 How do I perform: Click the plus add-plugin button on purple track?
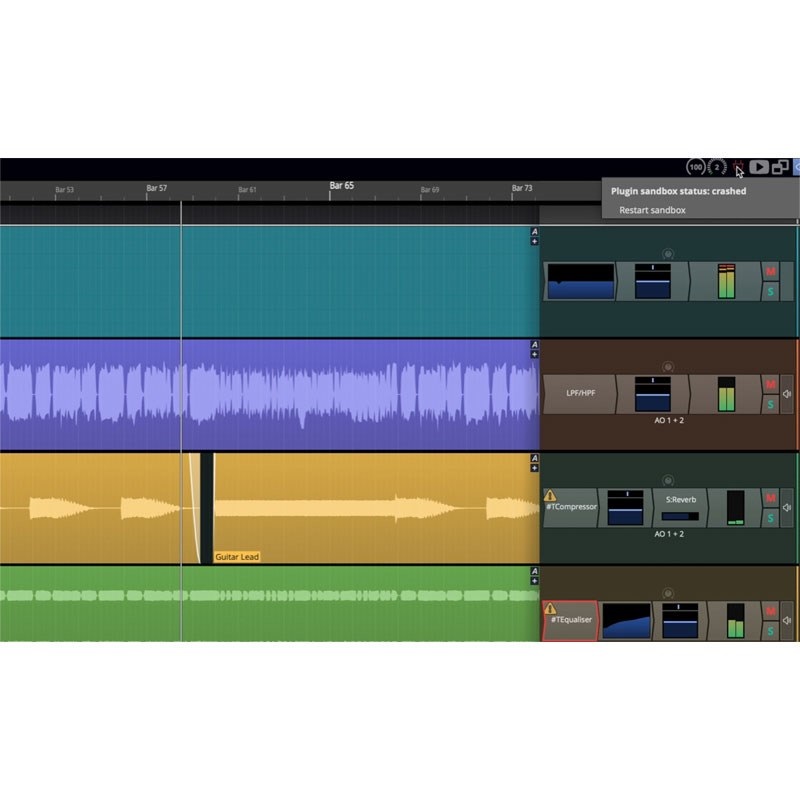coord(534,355)
